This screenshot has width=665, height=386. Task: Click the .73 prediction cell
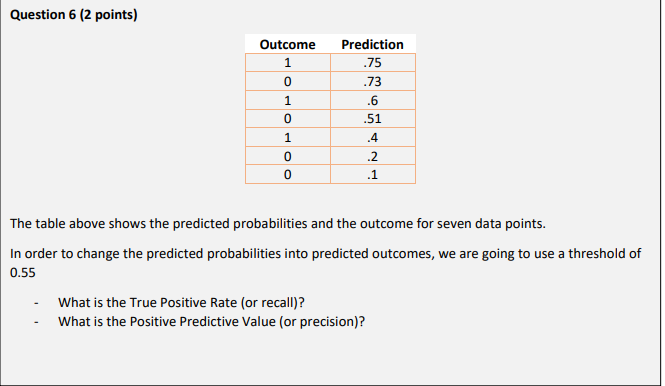(x=373, y=81)
